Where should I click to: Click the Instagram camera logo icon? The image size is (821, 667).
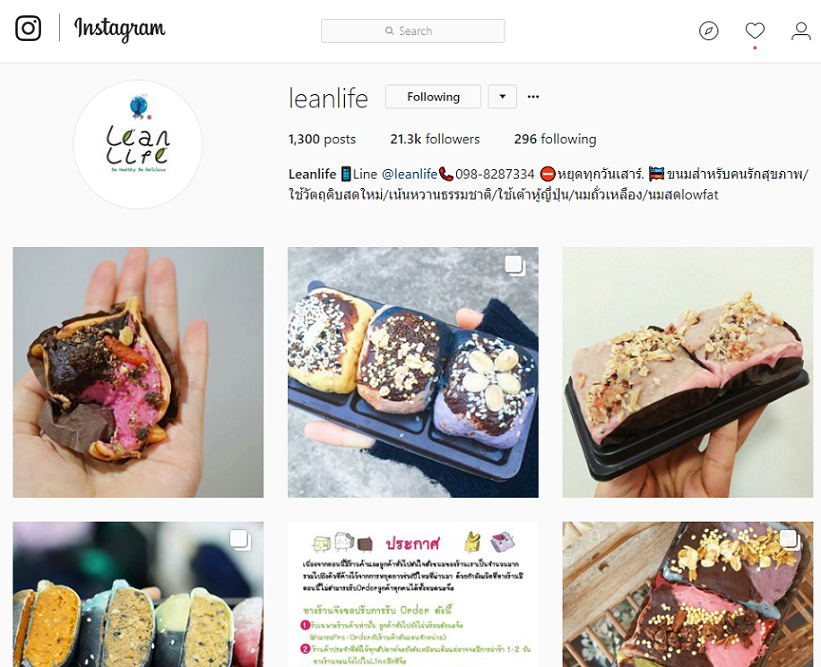coord(28,28)
